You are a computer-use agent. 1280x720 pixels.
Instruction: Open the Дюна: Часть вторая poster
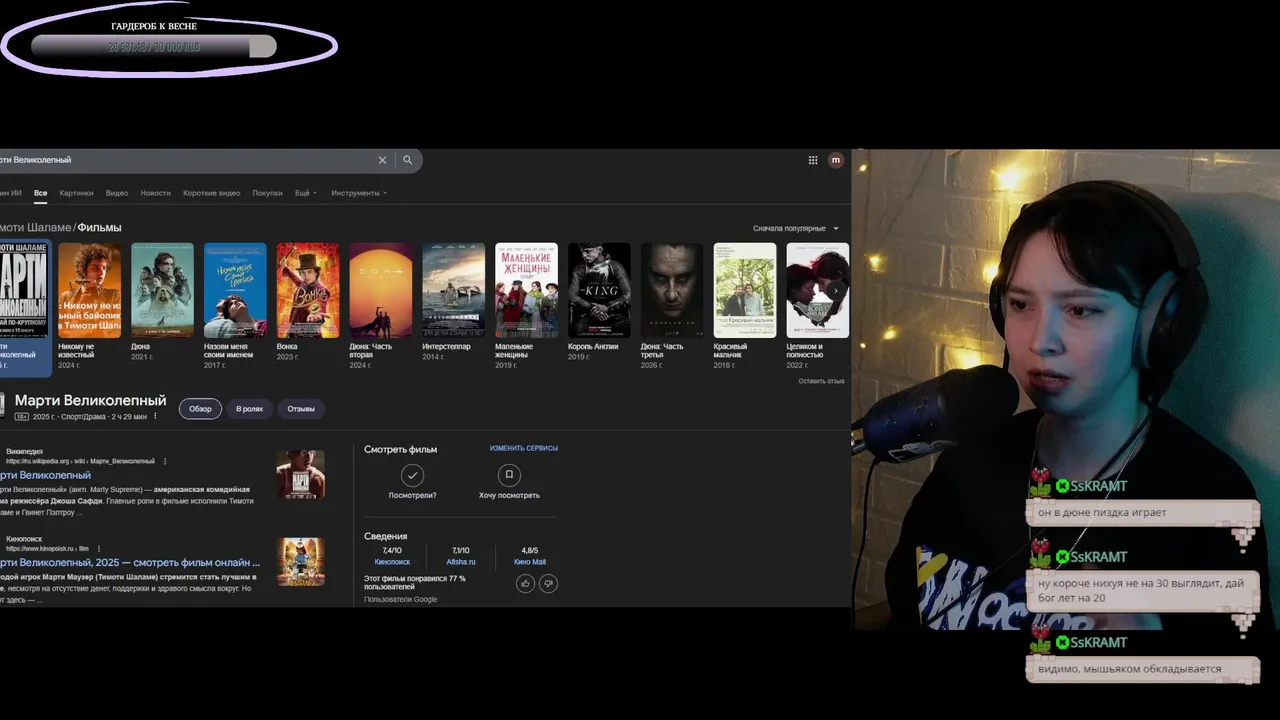click(x=381, y=290)
